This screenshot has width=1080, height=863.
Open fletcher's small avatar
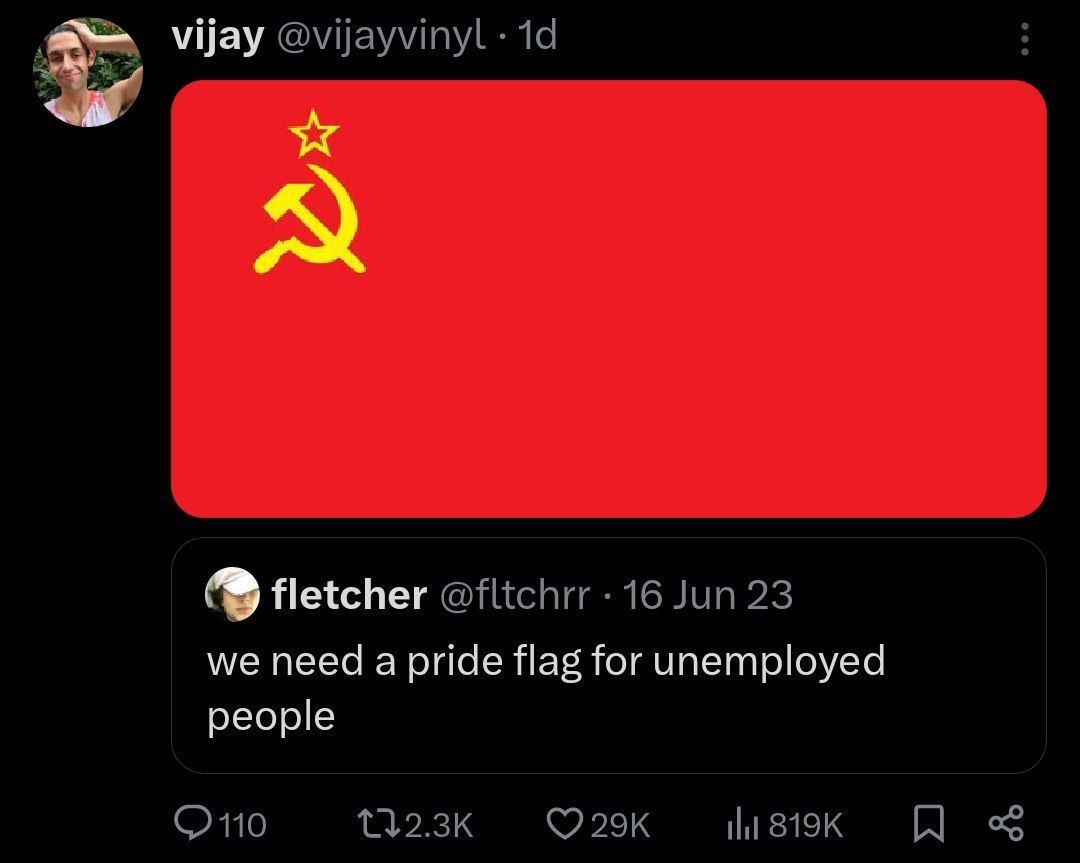(x=232, y=594)
